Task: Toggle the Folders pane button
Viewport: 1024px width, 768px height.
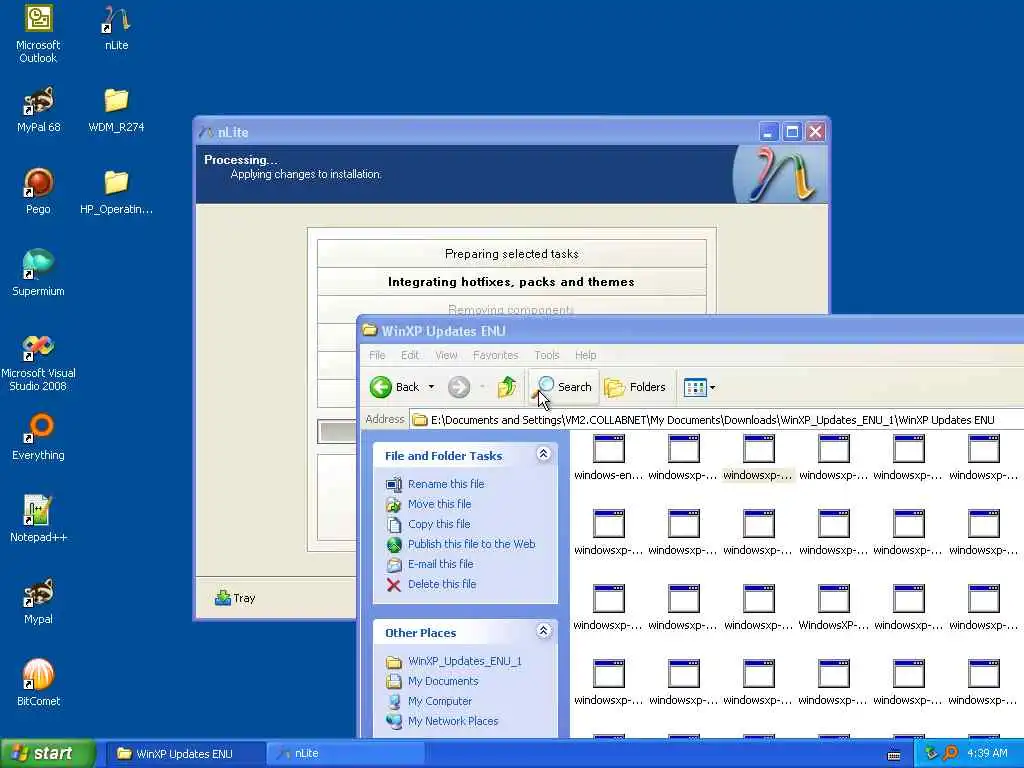Action: [x=635, y=387]
